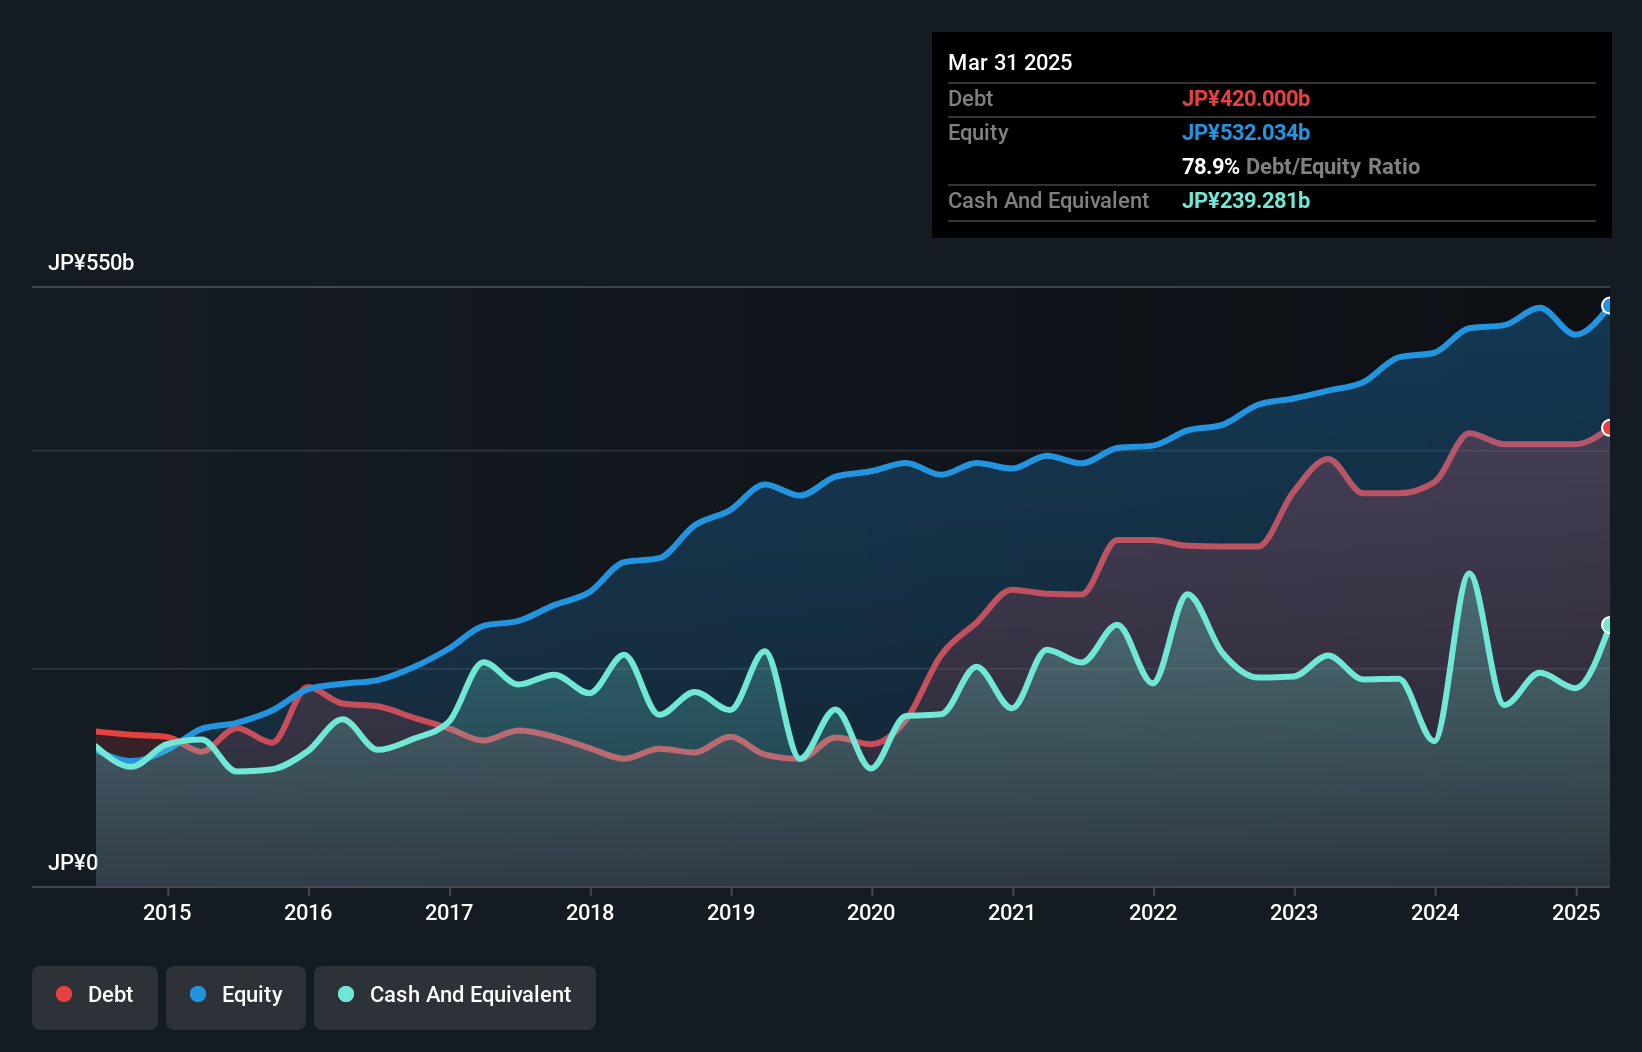Click the 78.9% Debt/Equity Ratio text
This screenshot has height=1052, width=1642.
click(1301, 166)
